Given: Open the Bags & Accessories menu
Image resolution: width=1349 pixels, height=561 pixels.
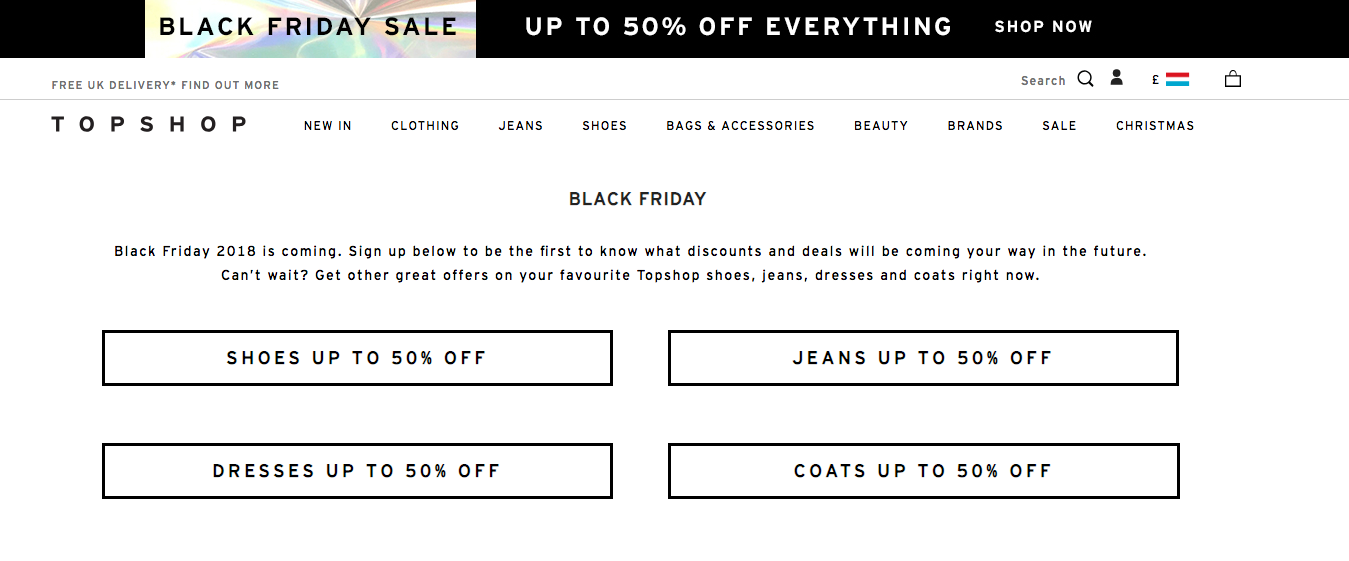Looking at the screenshot, I should click(741, 126).
